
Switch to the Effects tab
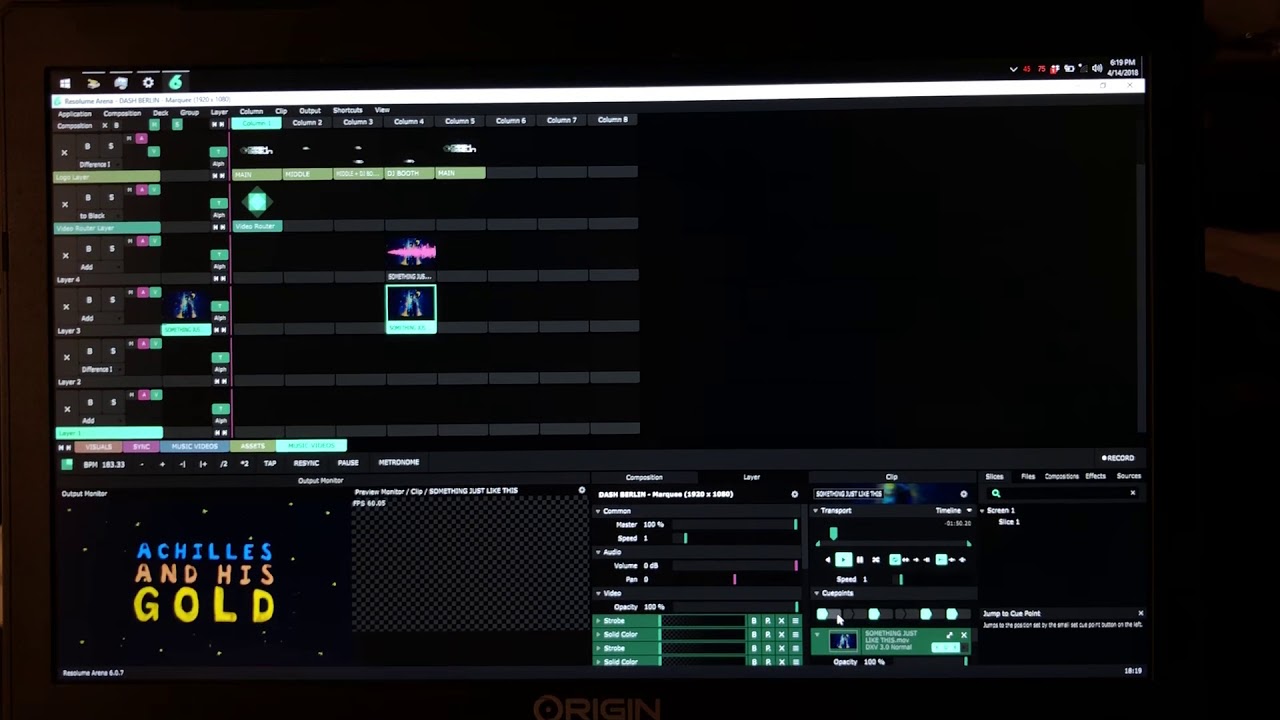(1095, 476)
